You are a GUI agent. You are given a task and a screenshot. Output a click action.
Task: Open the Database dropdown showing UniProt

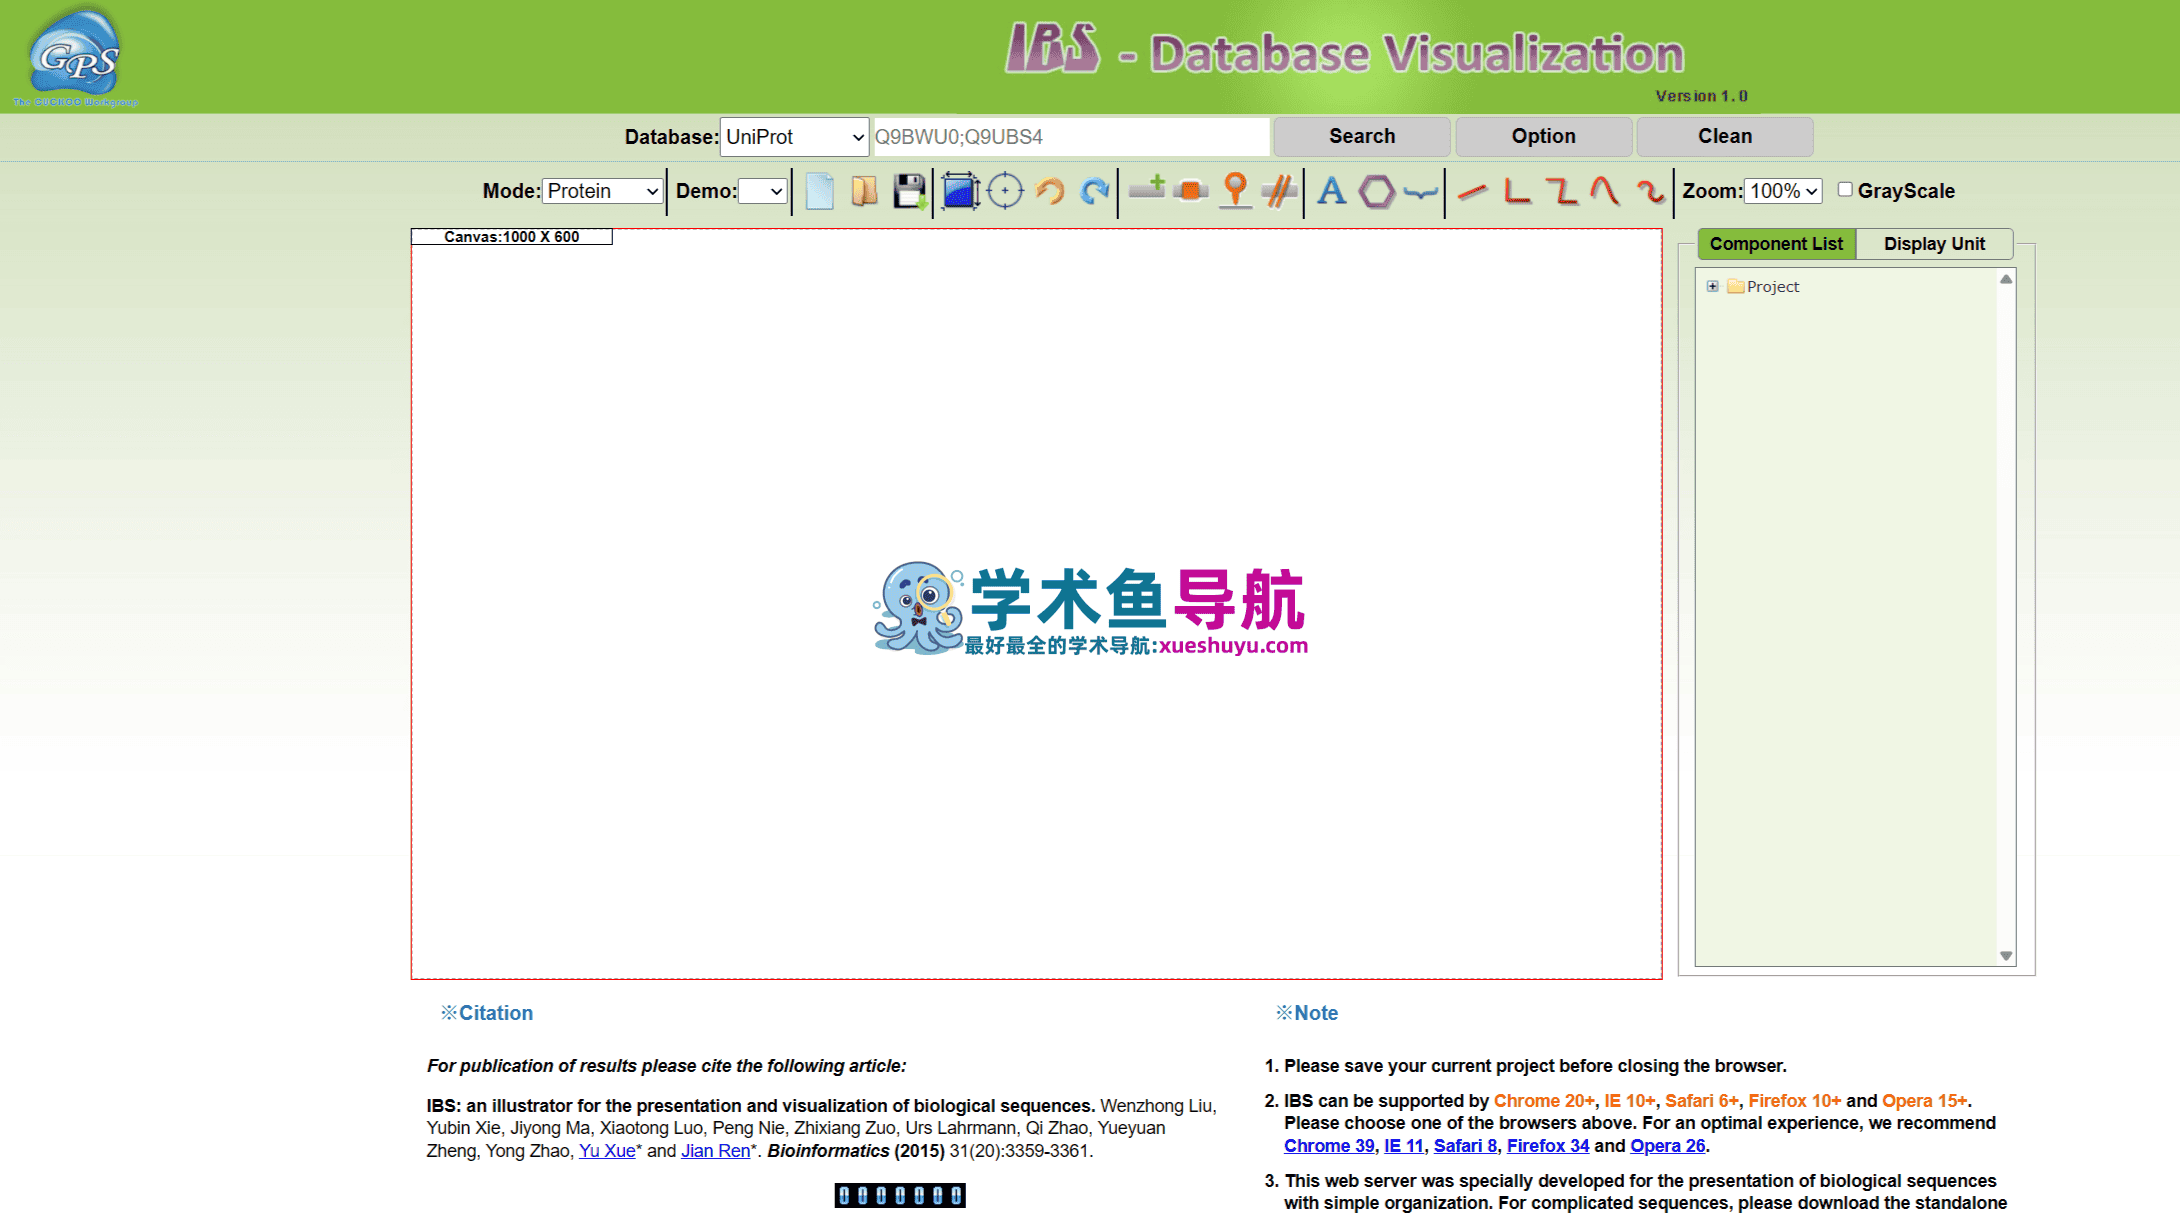[x=794, y=137]
